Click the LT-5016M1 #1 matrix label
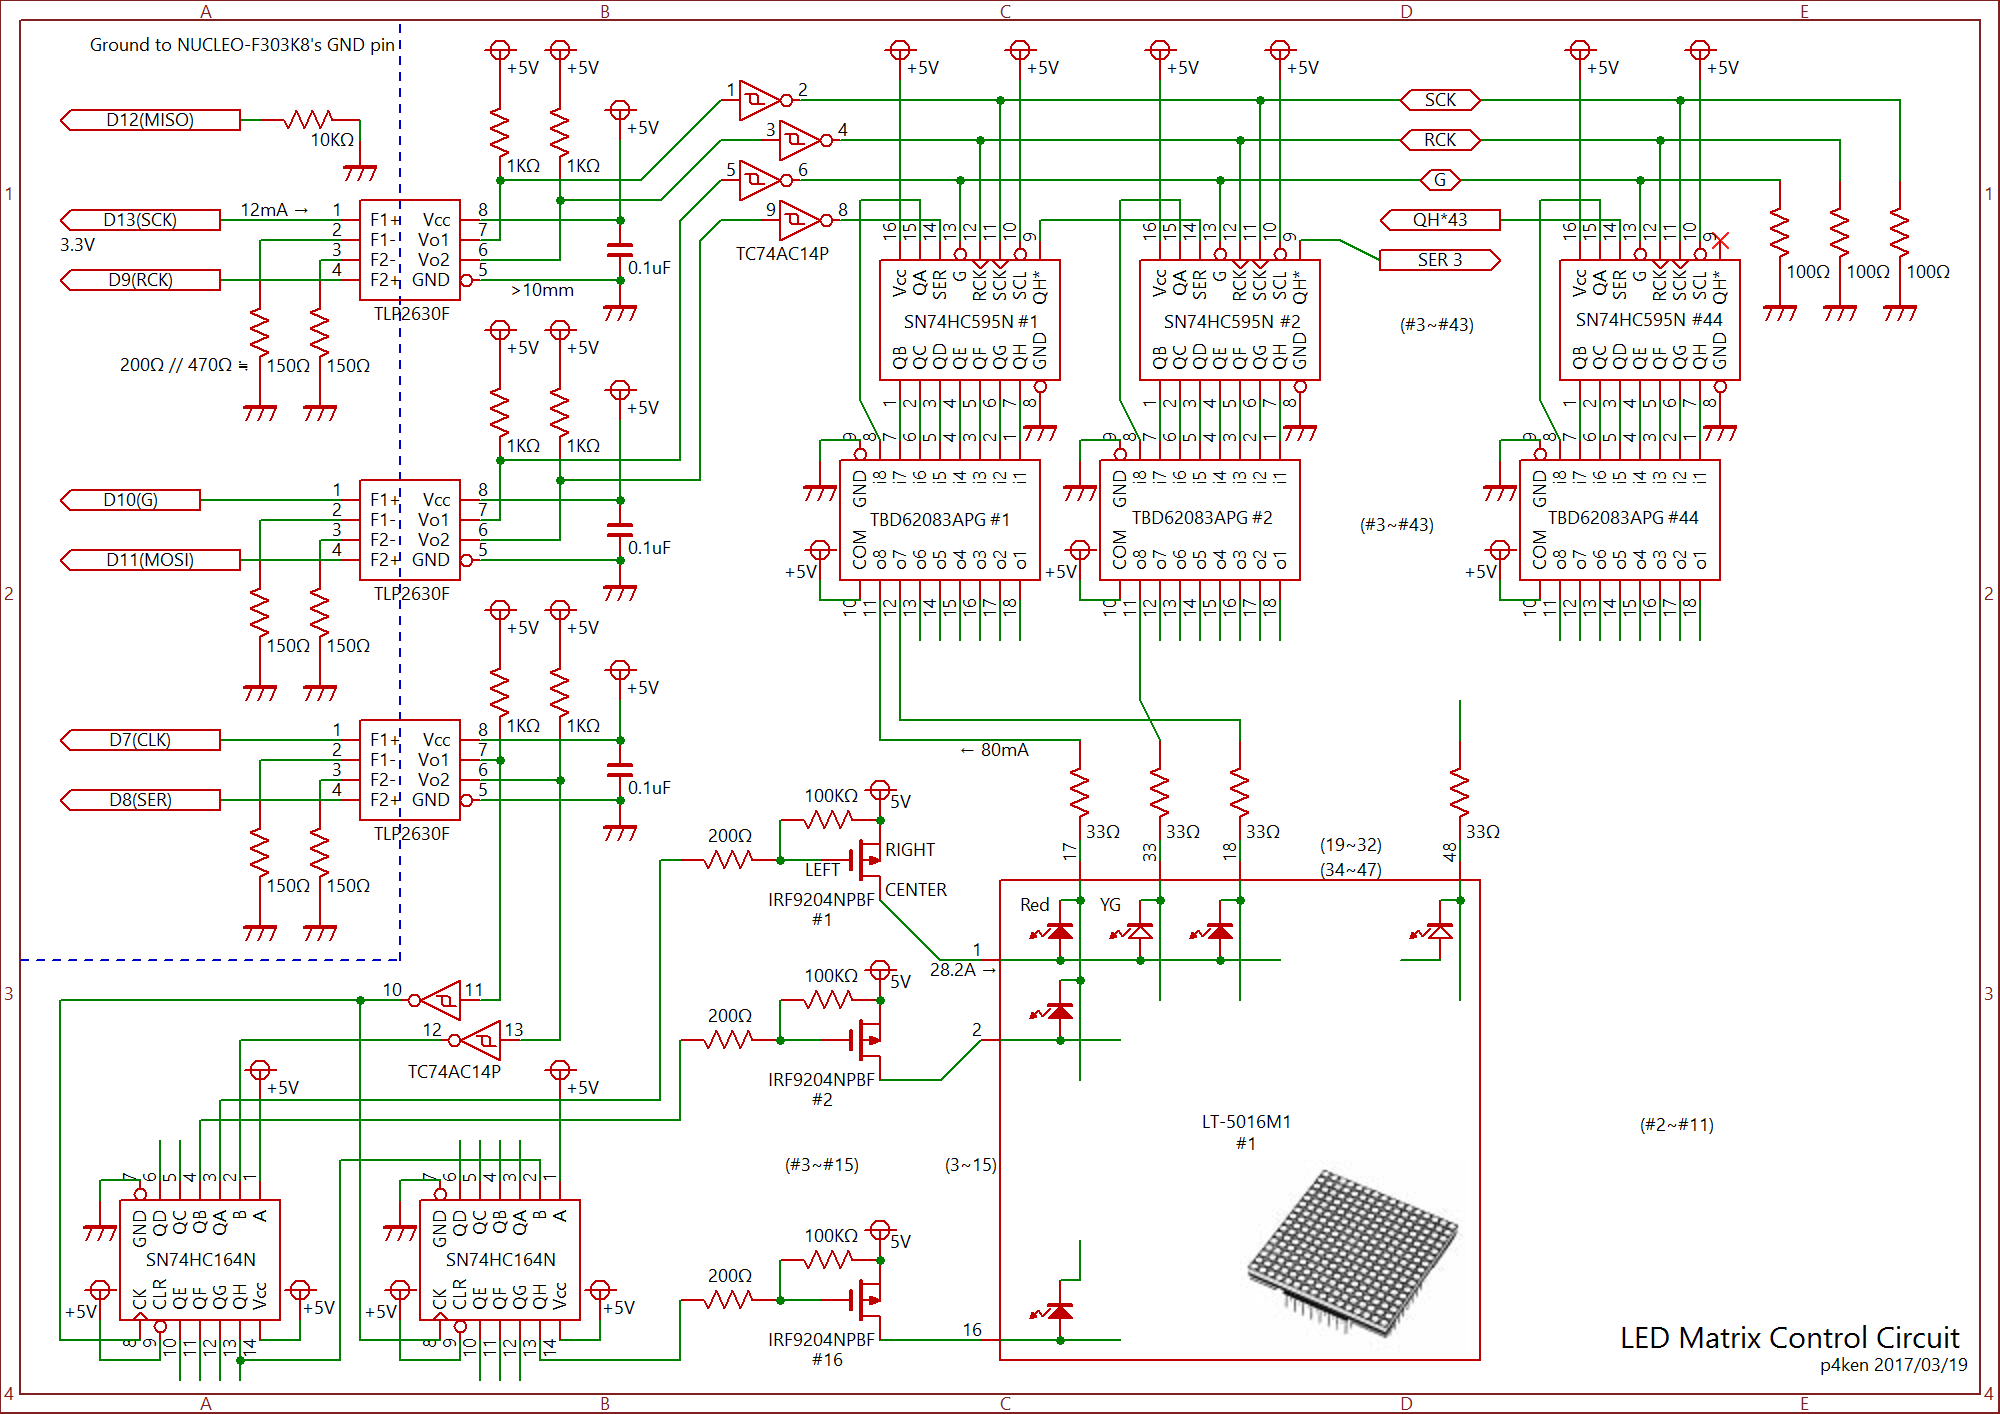This screenshot has height=1414, width=2000. pos(1246,1132)
